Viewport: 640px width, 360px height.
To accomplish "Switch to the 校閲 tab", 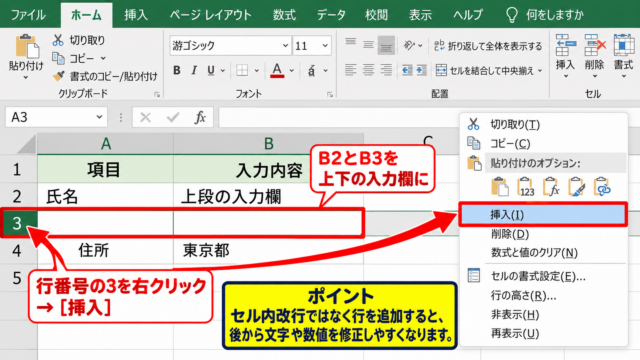I will point(376,15).
